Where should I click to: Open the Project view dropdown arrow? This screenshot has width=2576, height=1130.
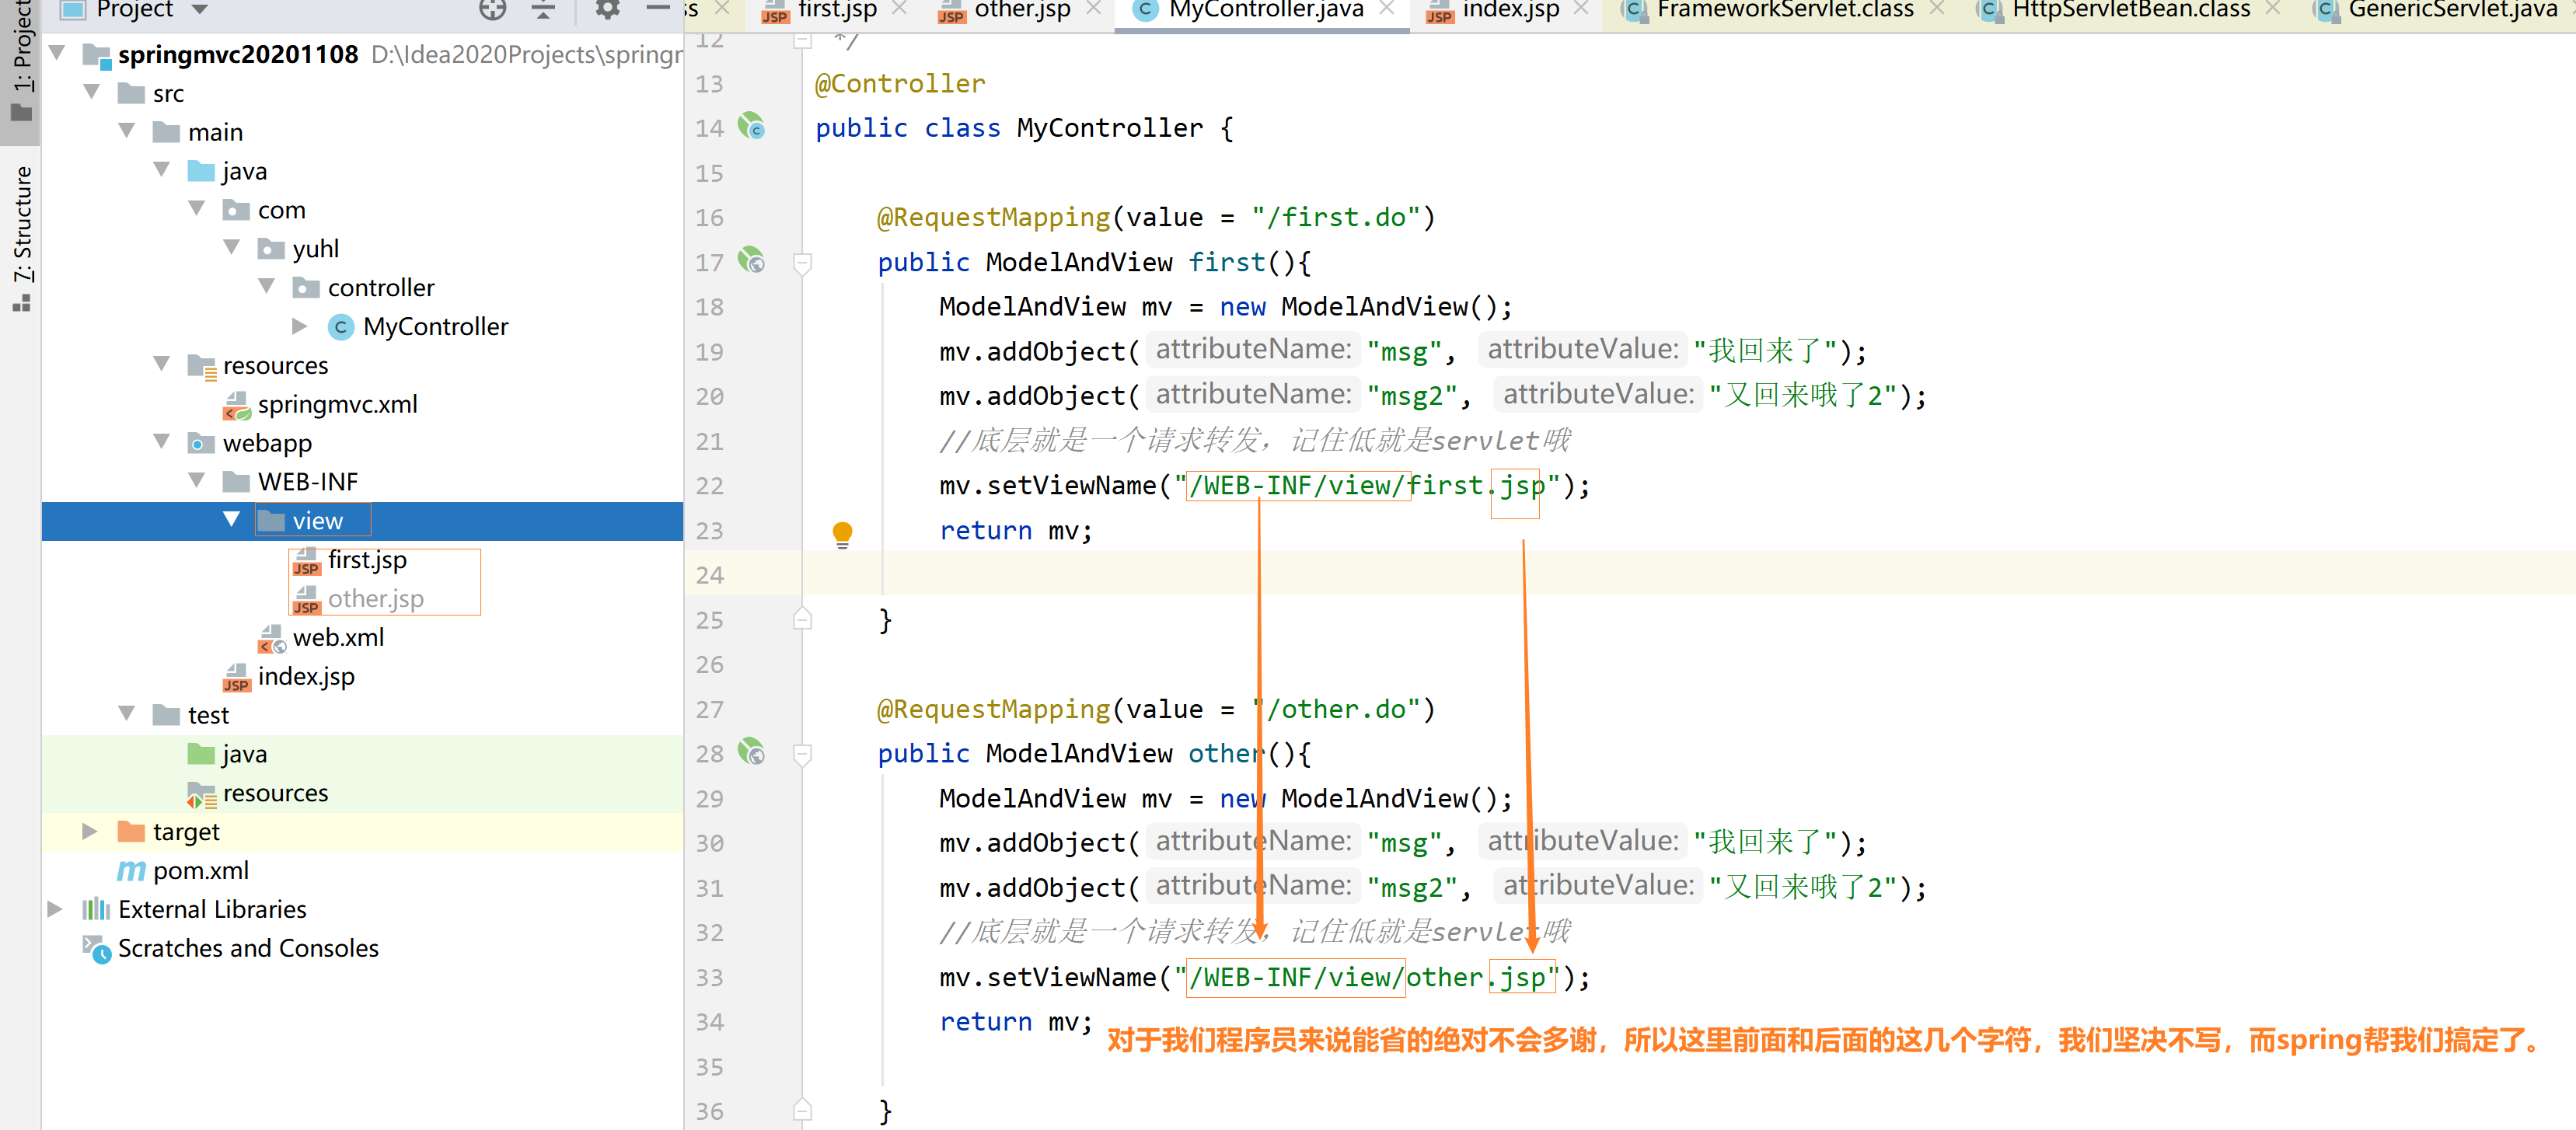[200, 9]
